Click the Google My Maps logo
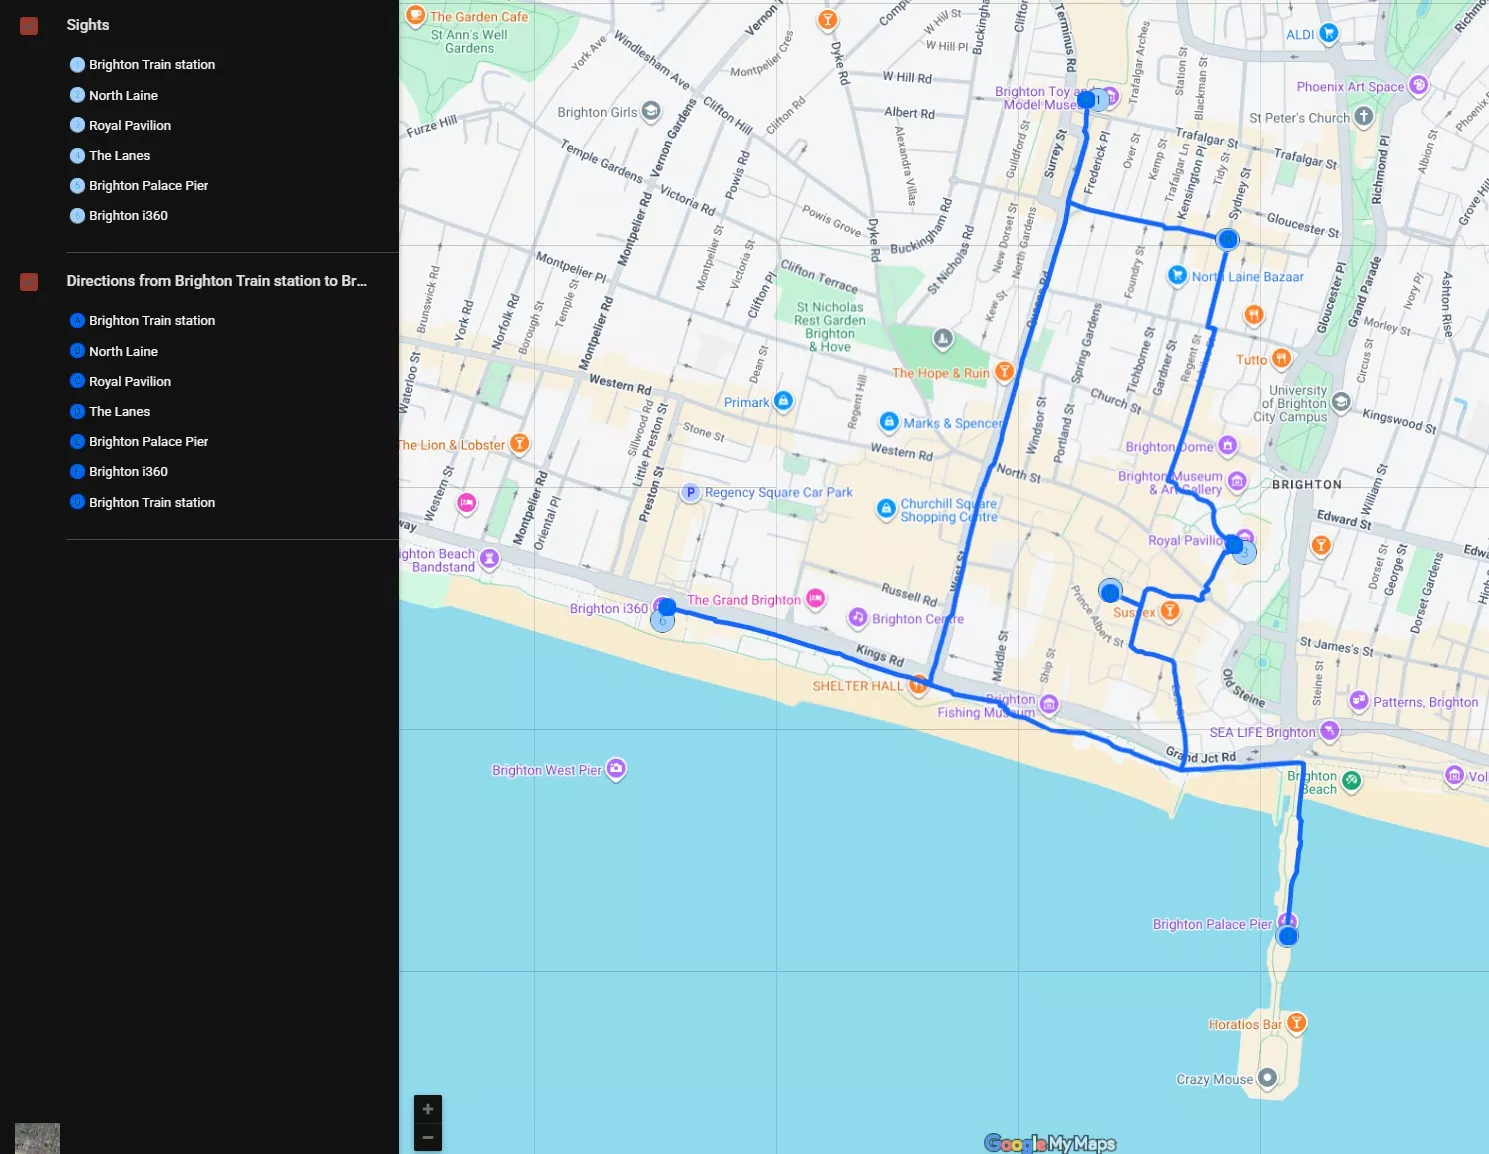 pos(1050,1143)
